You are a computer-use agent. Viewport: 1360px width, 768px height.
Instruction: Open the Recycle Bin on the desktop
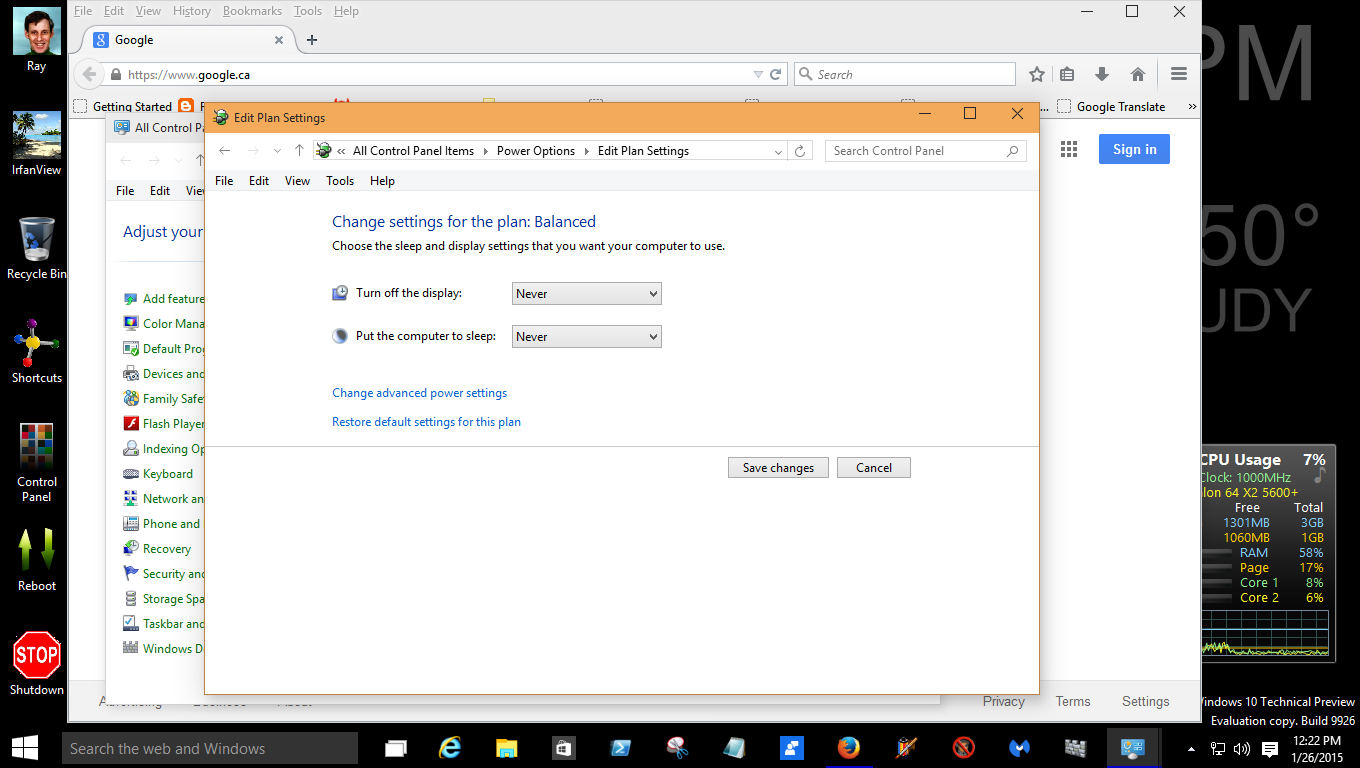pos(37,247)
